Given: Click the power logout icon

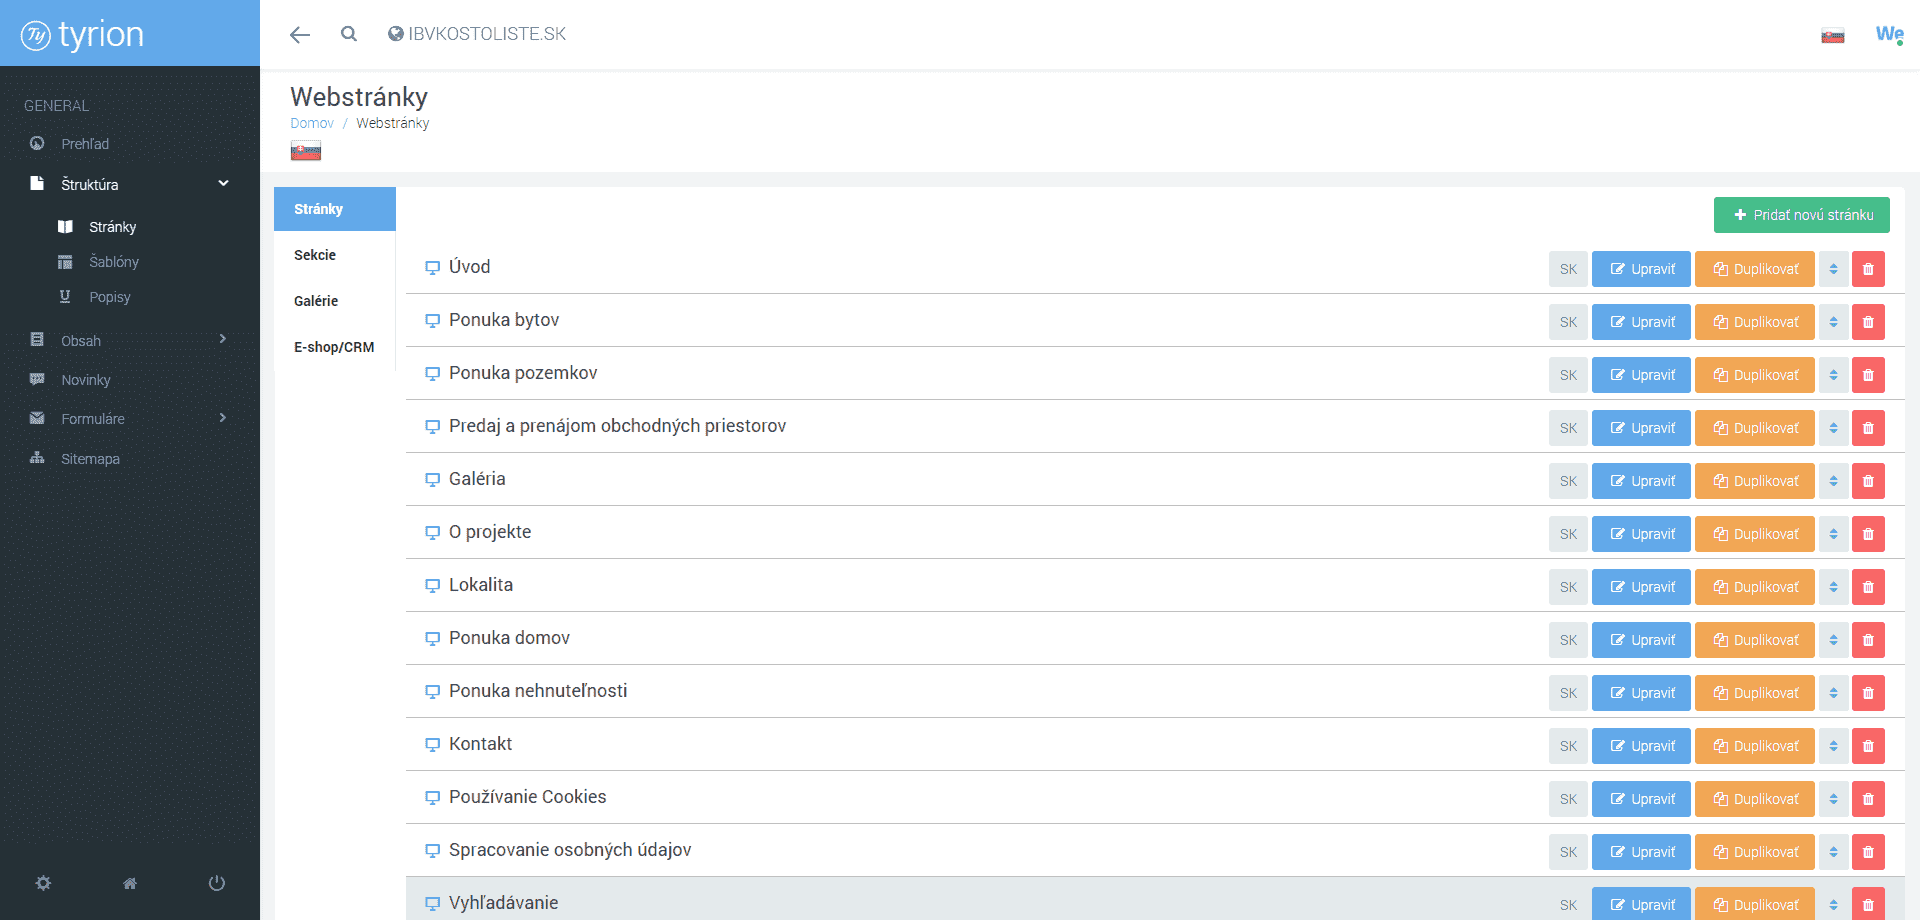Looking at the screenshot, I should pos(216,883).
